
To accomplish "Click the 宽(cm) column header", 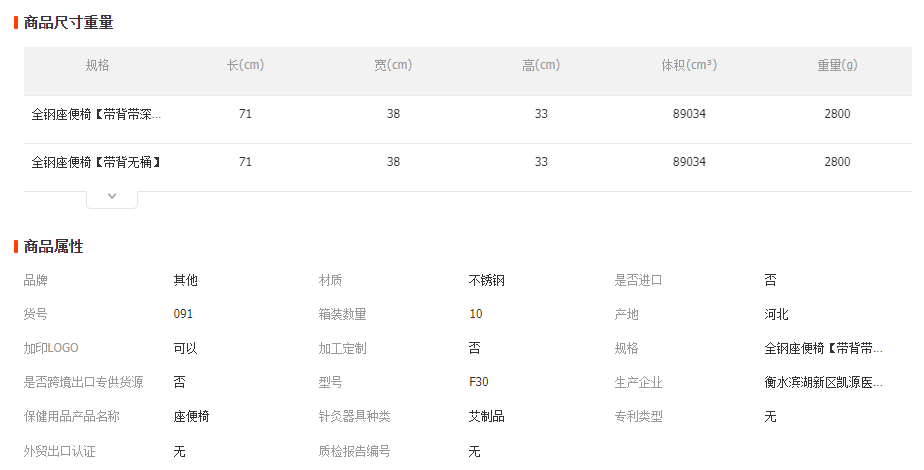I will point(393,65).
